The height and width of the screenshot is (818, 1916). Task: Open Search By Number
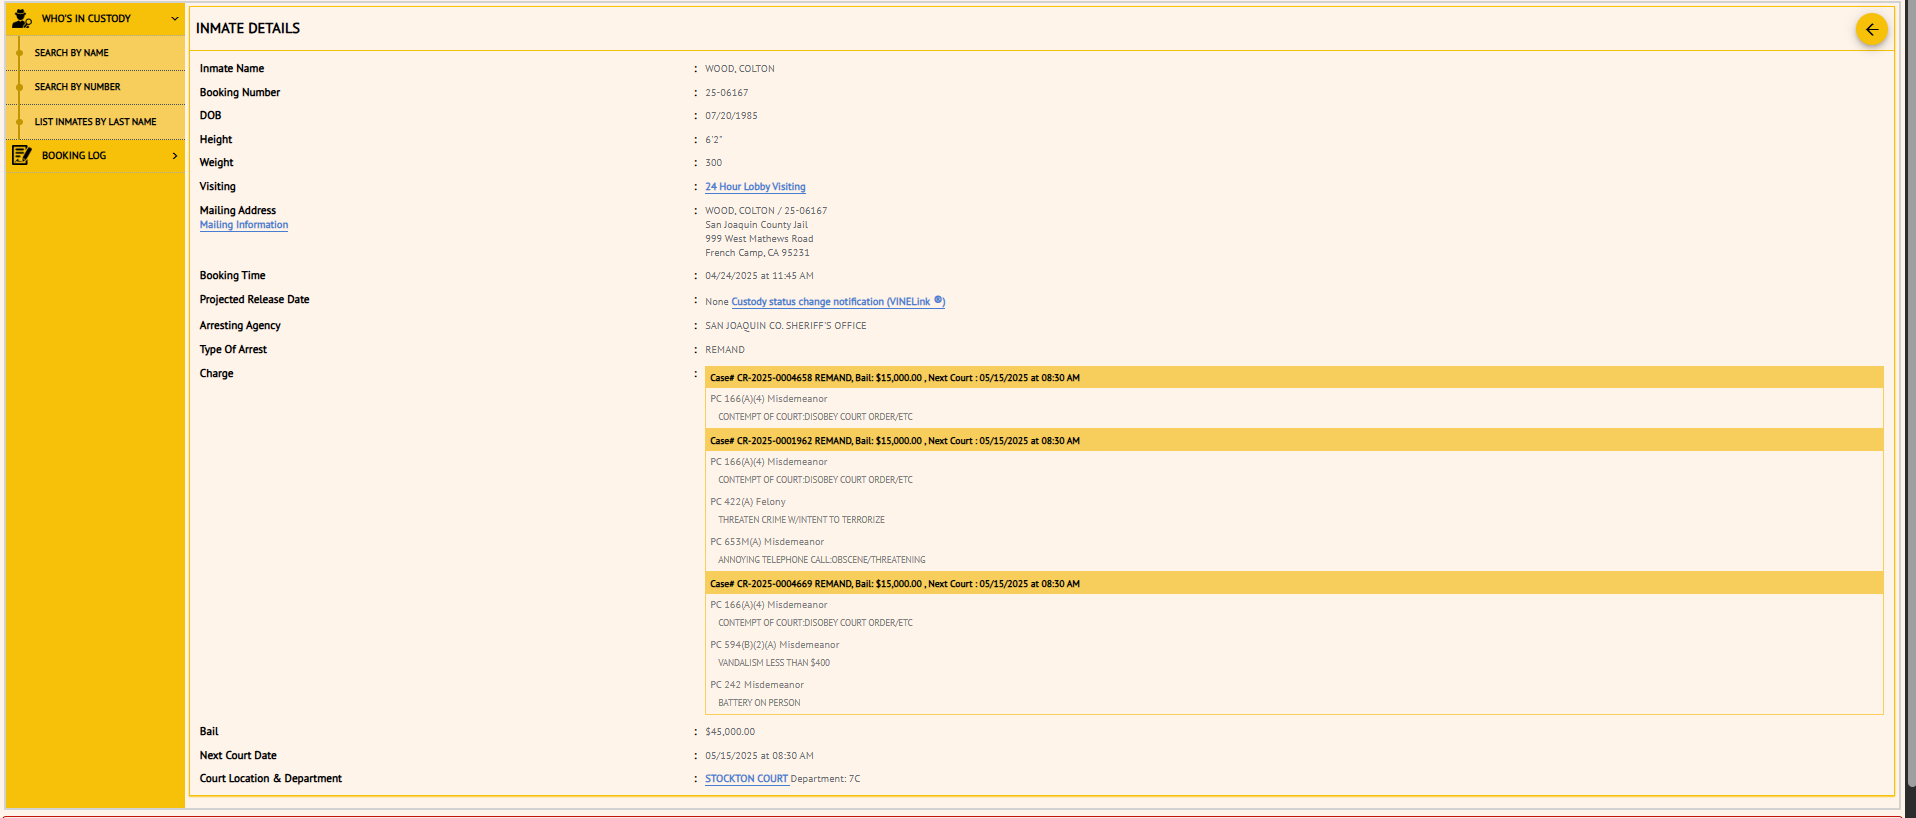pos(95,87)
